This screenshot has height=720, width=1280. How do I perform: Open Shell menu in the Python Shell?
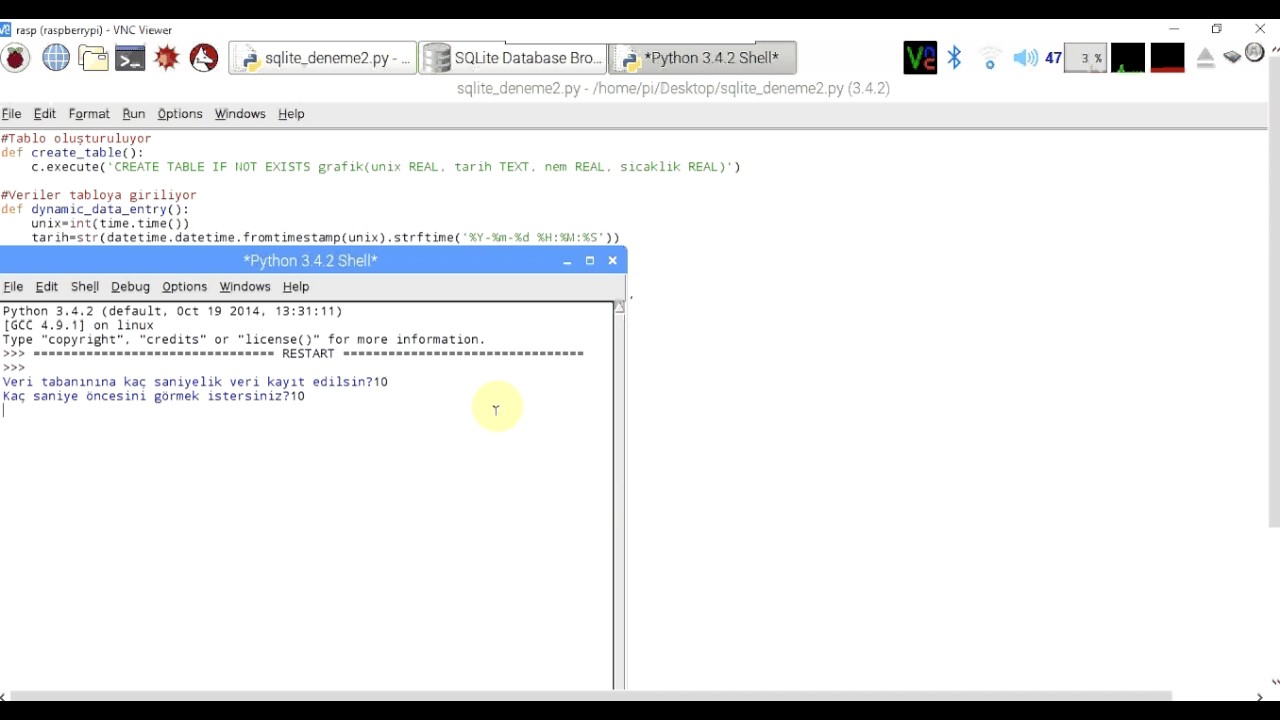click(85, 287)
